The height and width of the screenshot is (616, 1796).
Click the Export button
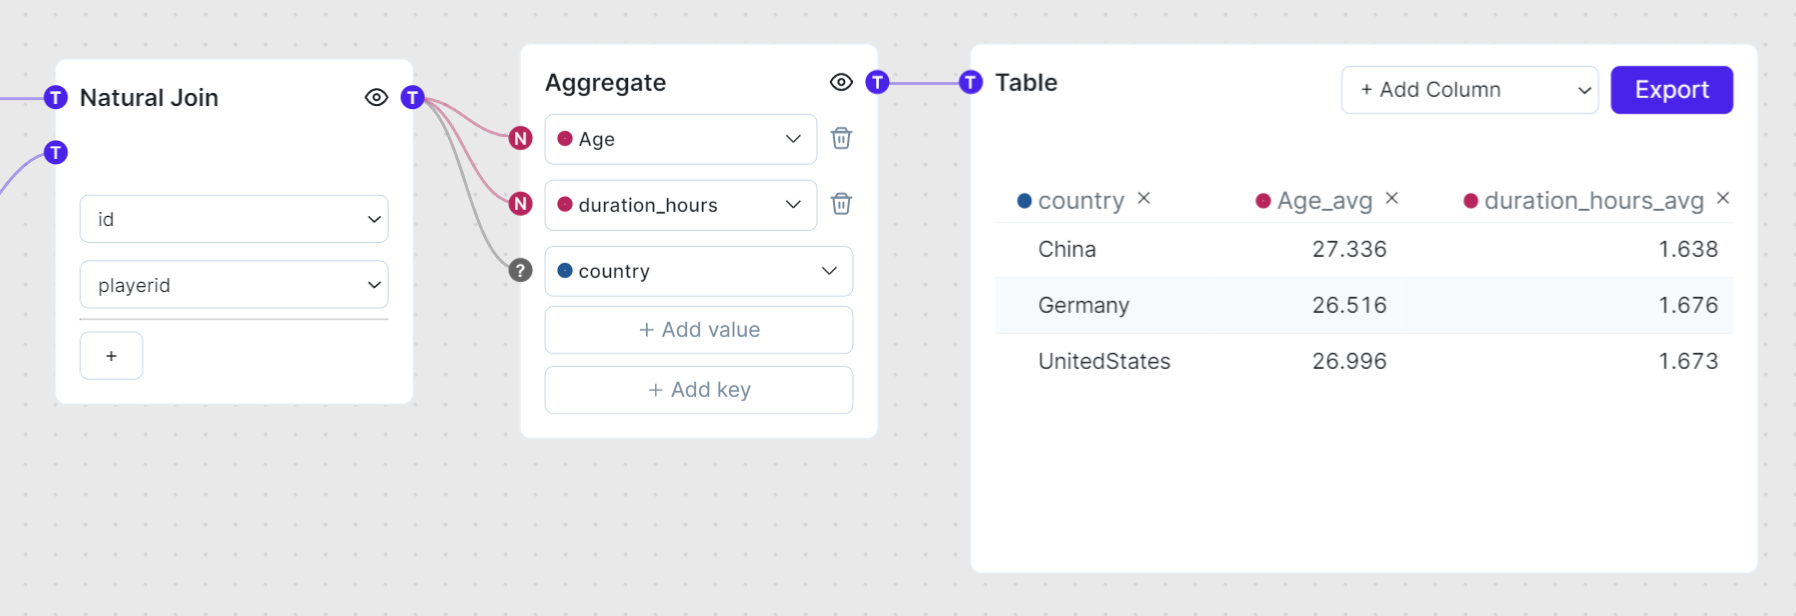click(1671, 90)
